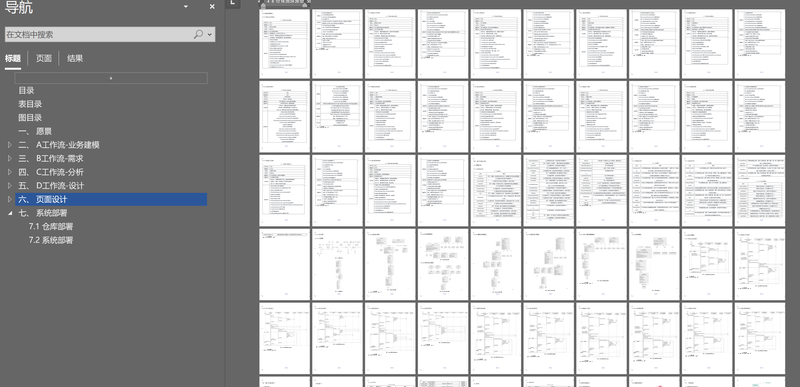Jump to the beginning bar above 目录
The height and width of the screenshot is (387, 800).
tap(111, 78)
